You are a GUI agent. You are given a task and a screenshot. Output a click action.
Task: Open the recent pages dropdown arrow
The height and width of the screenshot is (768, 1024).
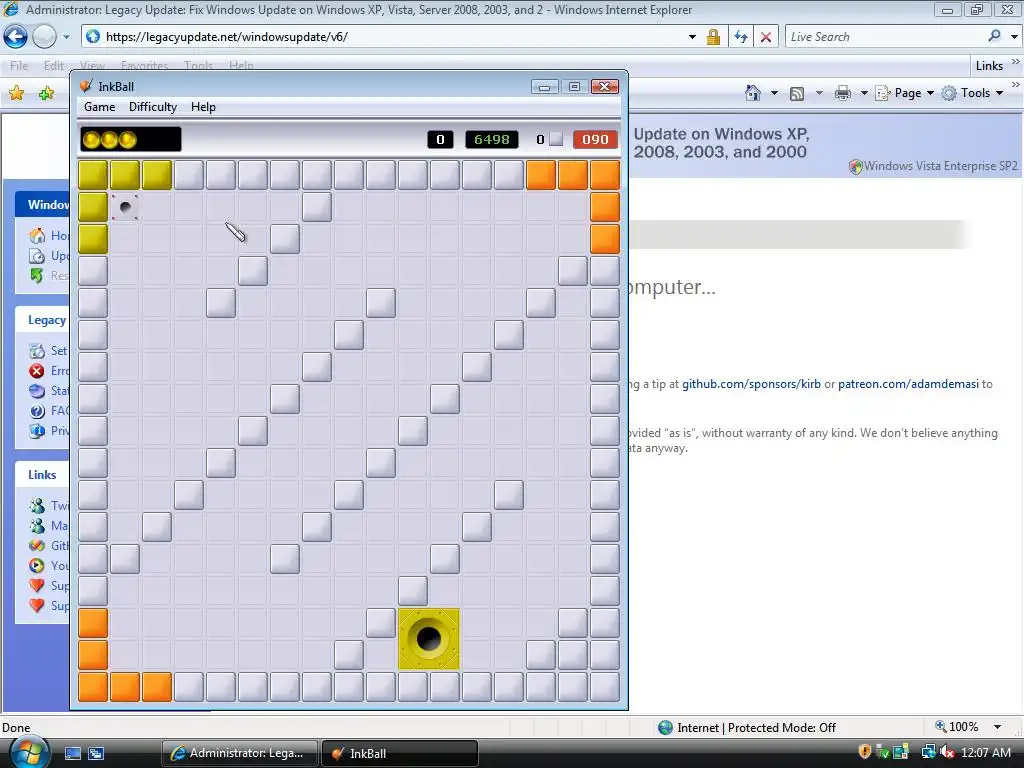coord(66,37)
